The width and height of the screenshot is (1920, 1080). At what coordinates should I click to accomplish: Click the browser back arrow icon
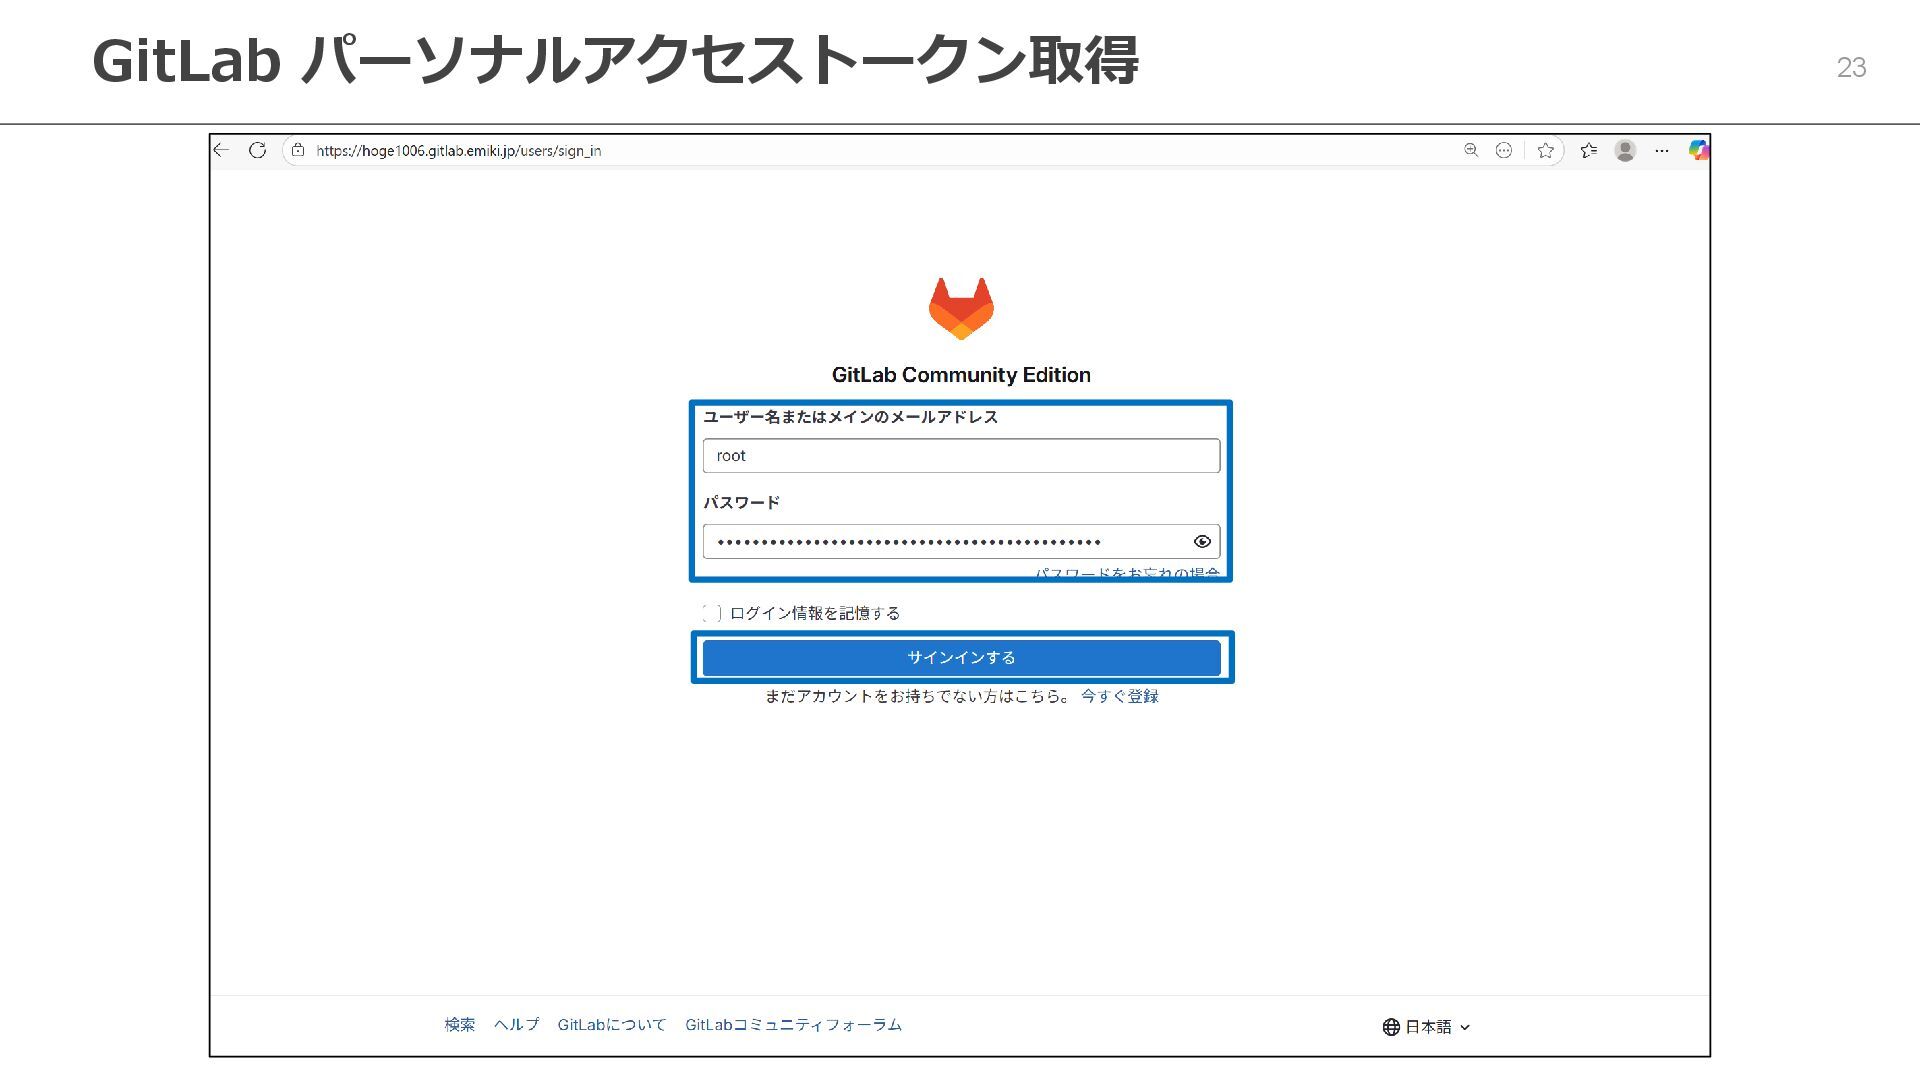221,150
